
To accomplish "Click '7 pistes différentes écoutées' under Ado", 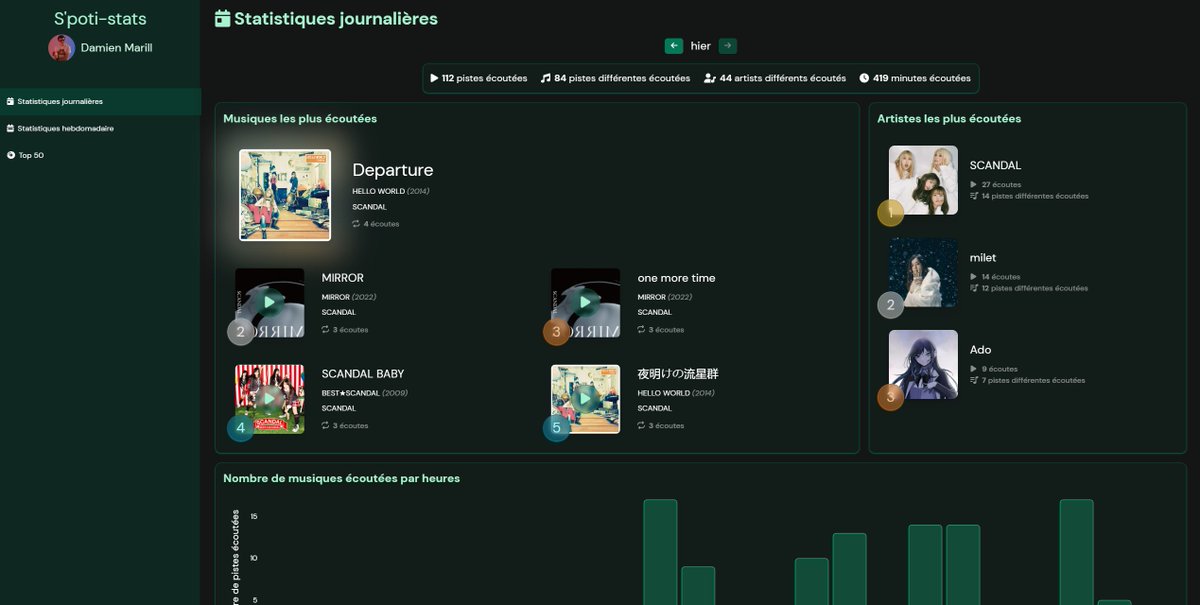I will (x=1033, y=380).
